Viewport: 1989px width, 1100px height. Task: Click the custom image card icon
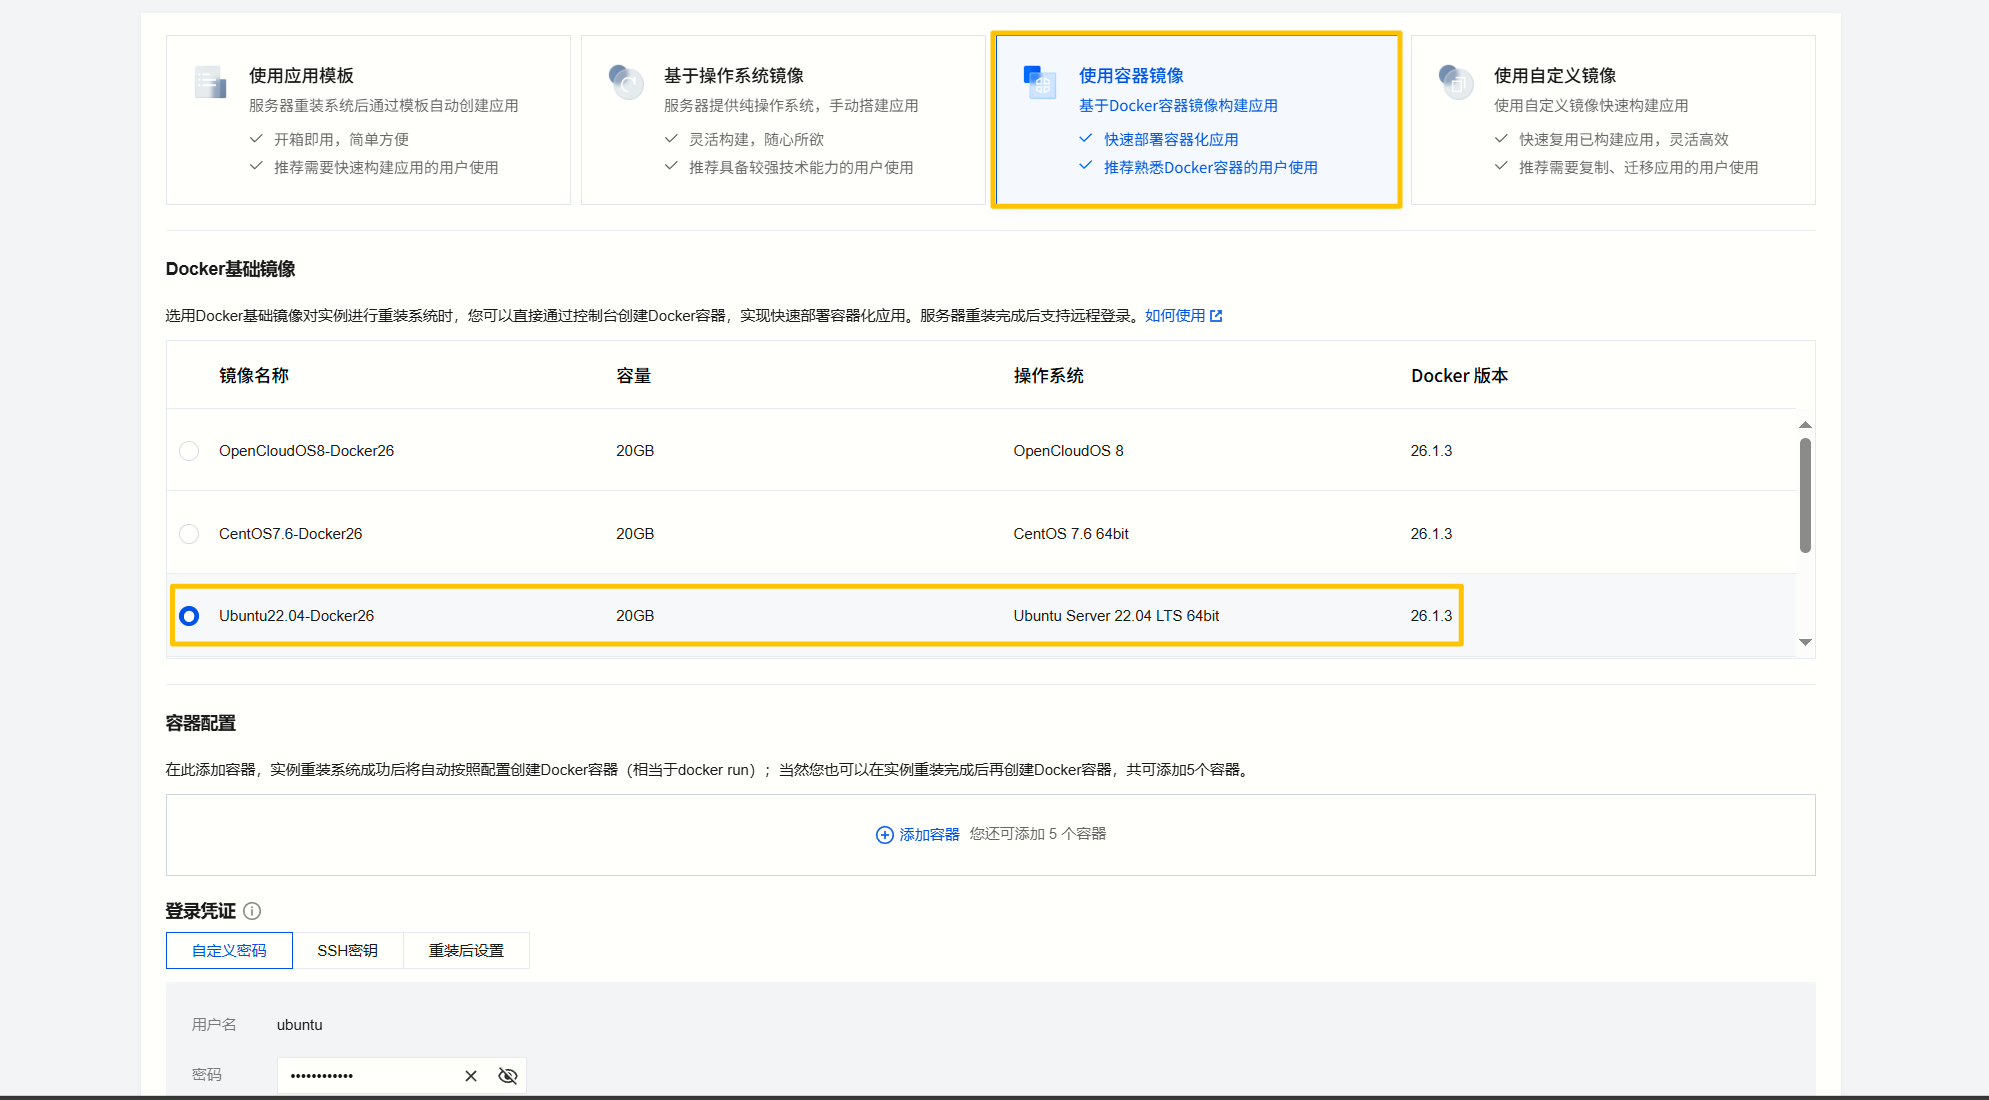click(1455, 82)
